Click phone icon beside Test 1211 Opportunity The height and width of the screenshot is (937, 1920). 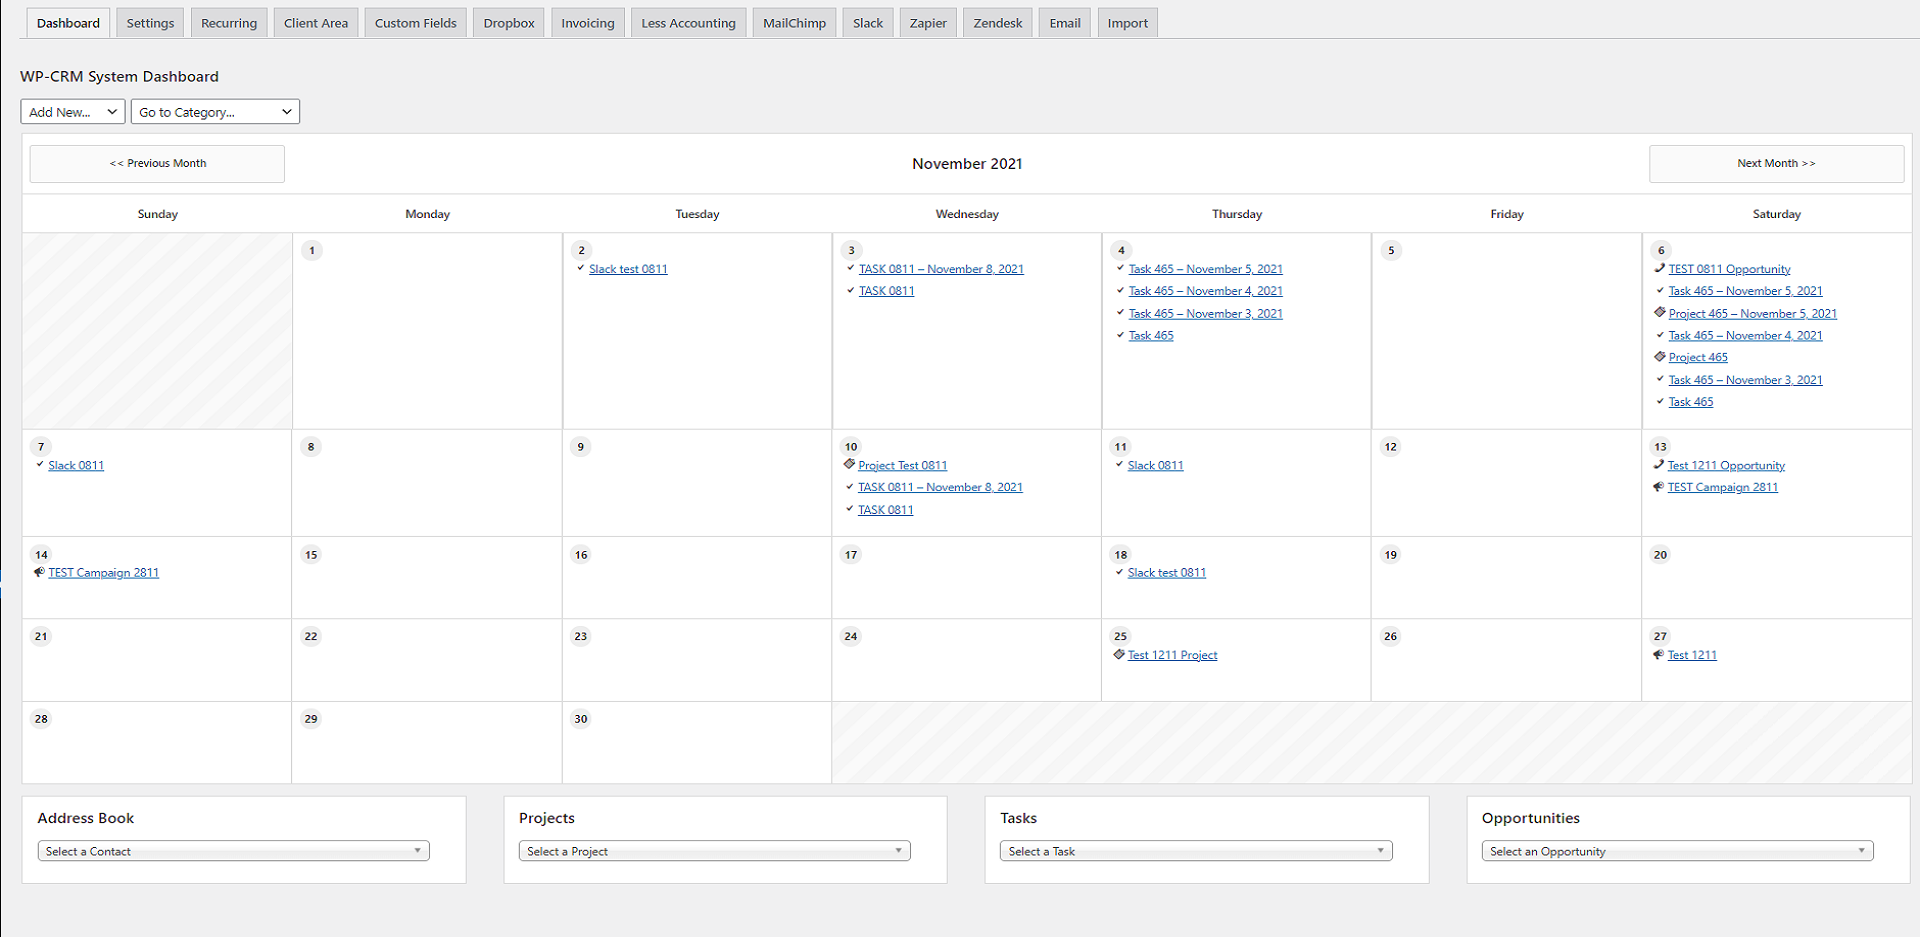[1659, 464]
